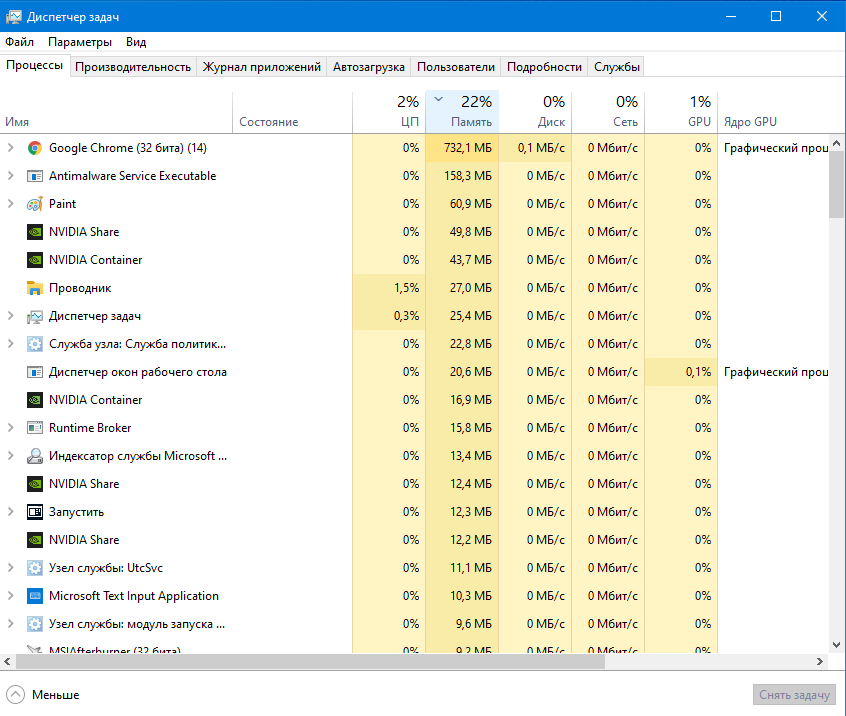Click the Task Manager title bar icon
Image resolution: width=846 pixels, height=716 pixels.
13,17
